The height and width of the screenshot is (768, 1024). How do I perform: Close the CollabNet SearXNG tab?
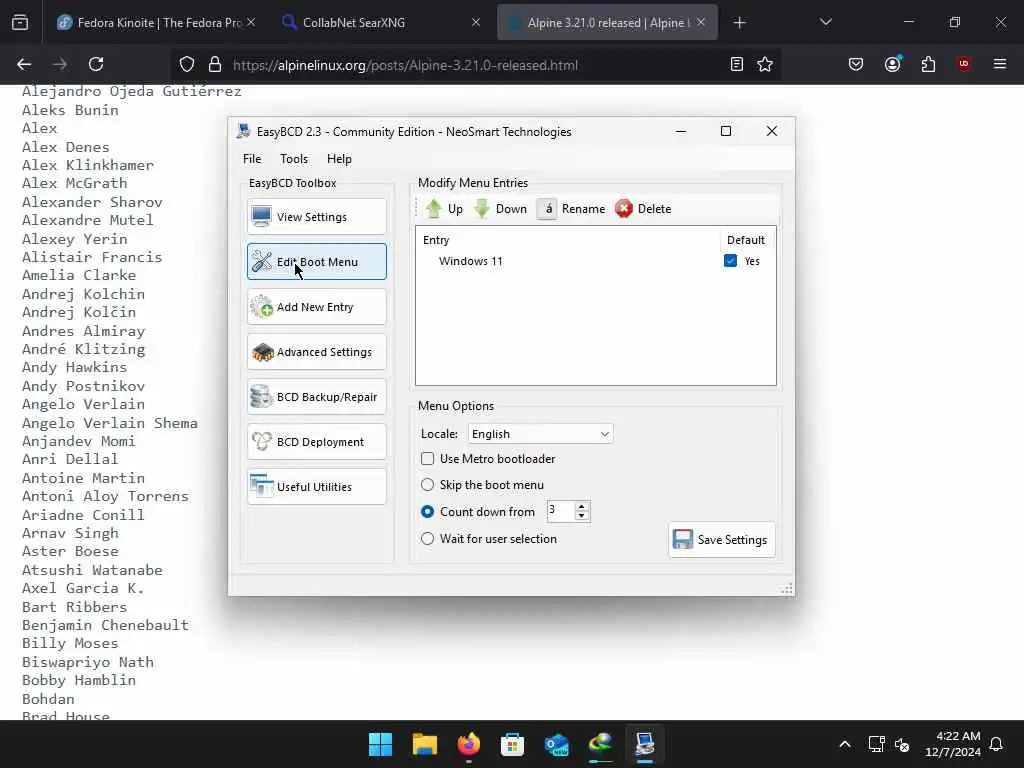coord(475,22)
